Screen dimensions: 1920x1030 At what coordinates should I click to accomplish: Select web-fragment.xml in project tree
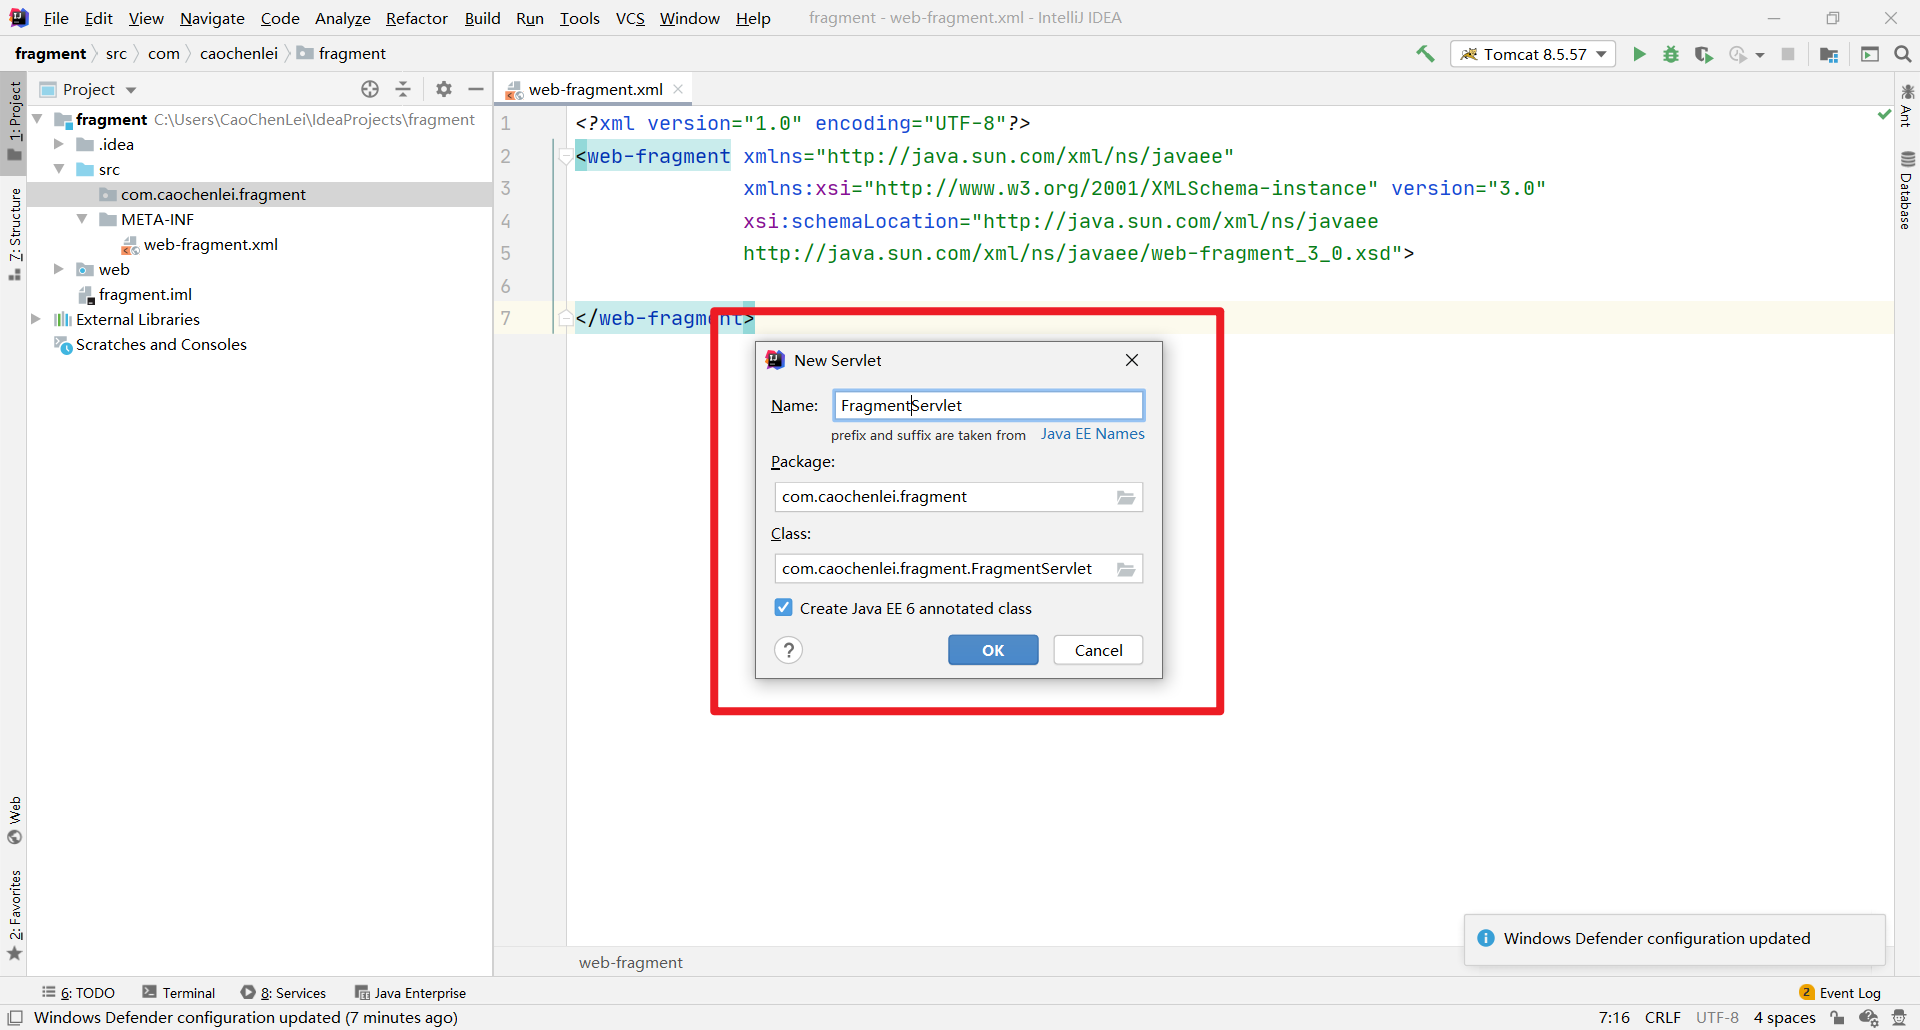click(x=211, y=244)
